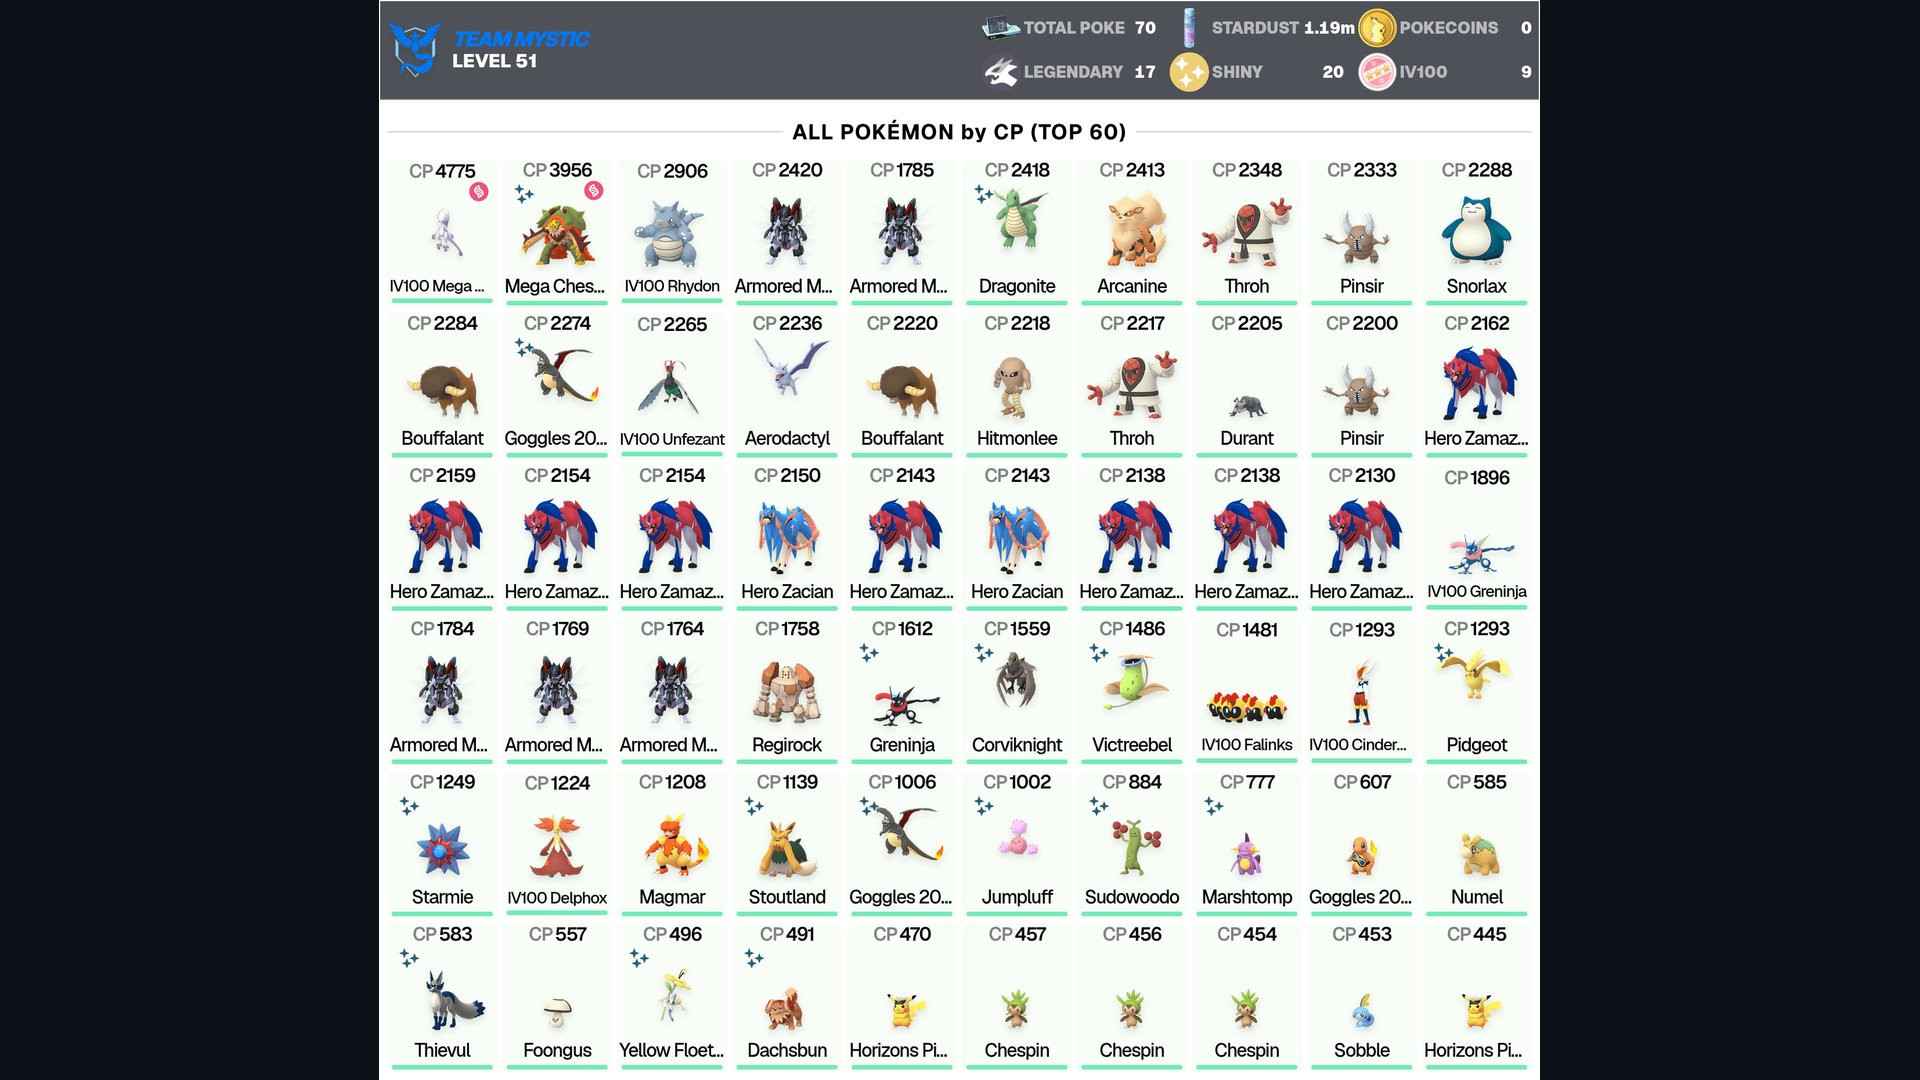This screenshot has height=1080, width=1920.
Task: Click the Chespin CP 457 sprite
Action: 1017,1010
